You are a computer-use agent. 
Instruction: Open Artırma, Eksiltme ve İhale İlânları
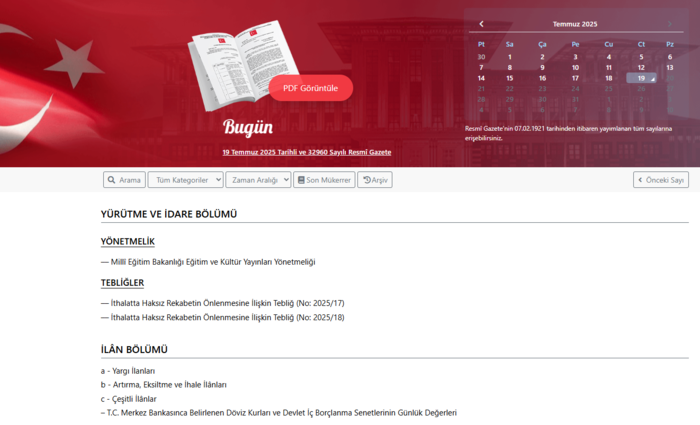point(163,385)
